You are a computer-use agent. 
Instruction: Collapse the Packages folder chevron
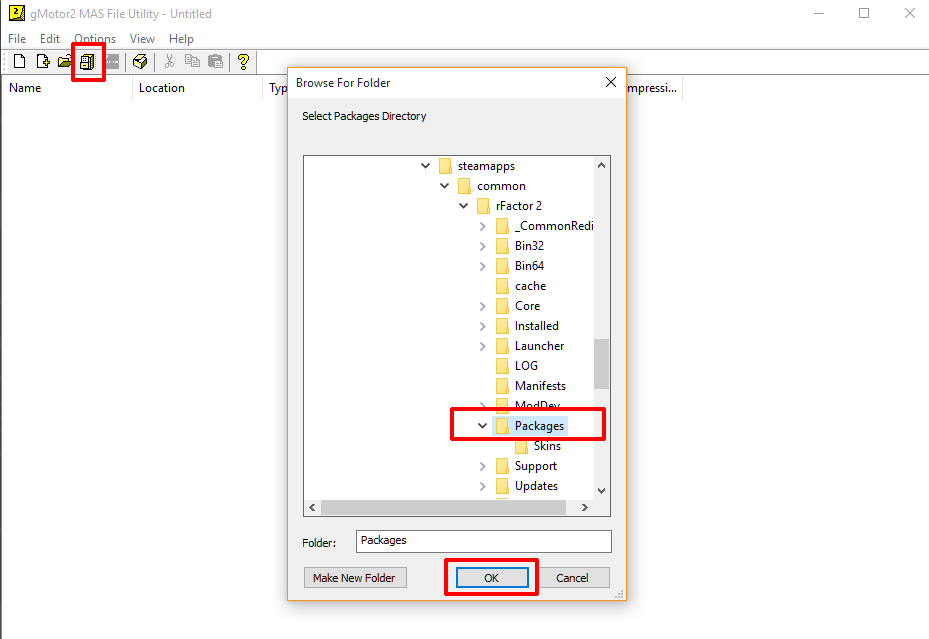point(482,426)
